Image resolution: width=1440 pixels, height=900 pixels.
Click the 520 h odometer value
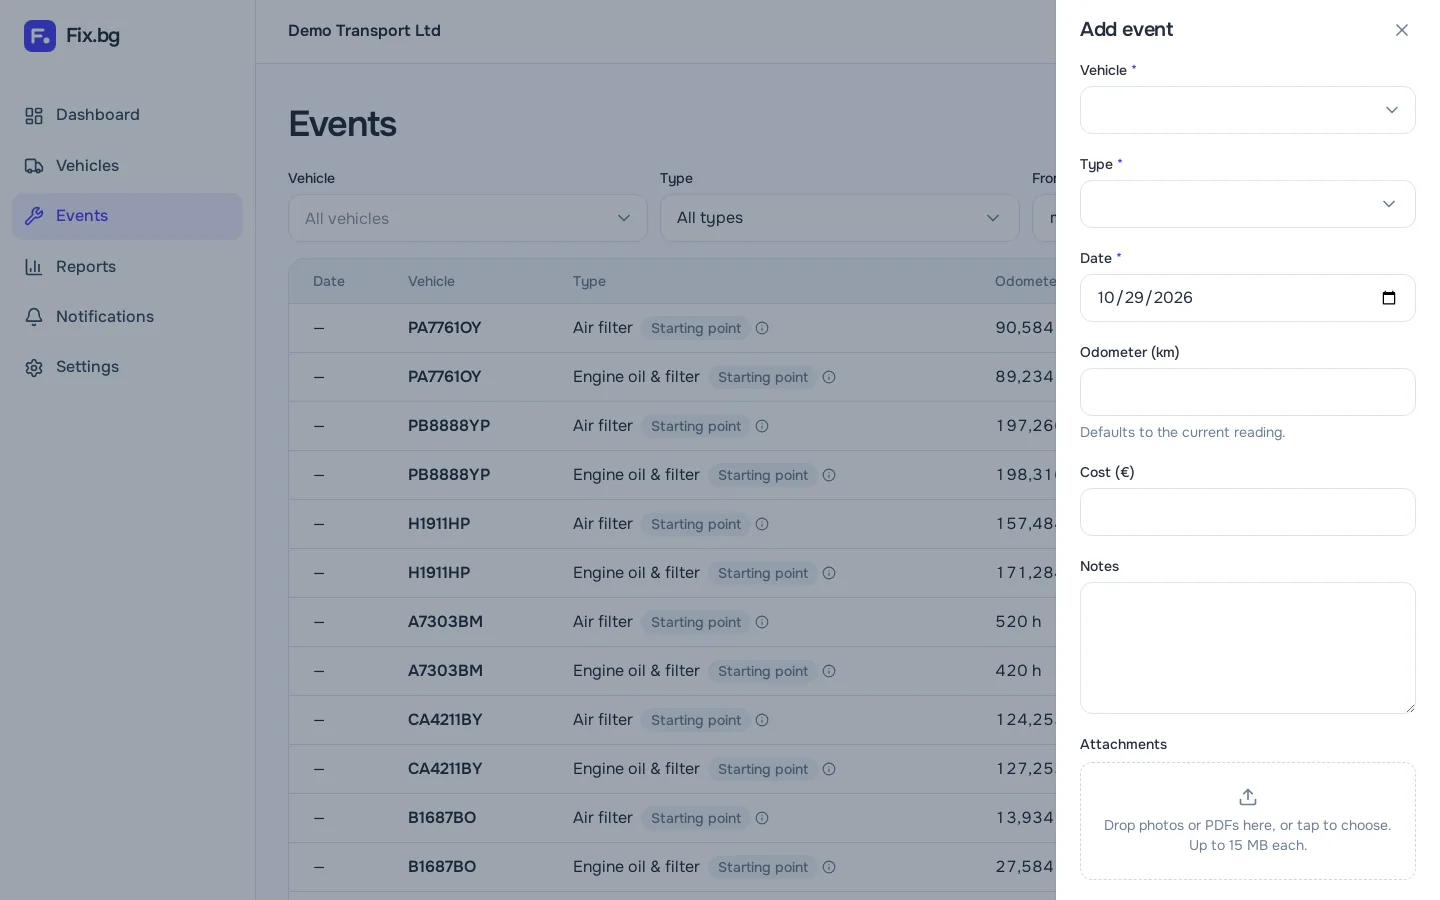coord(1018,622)
